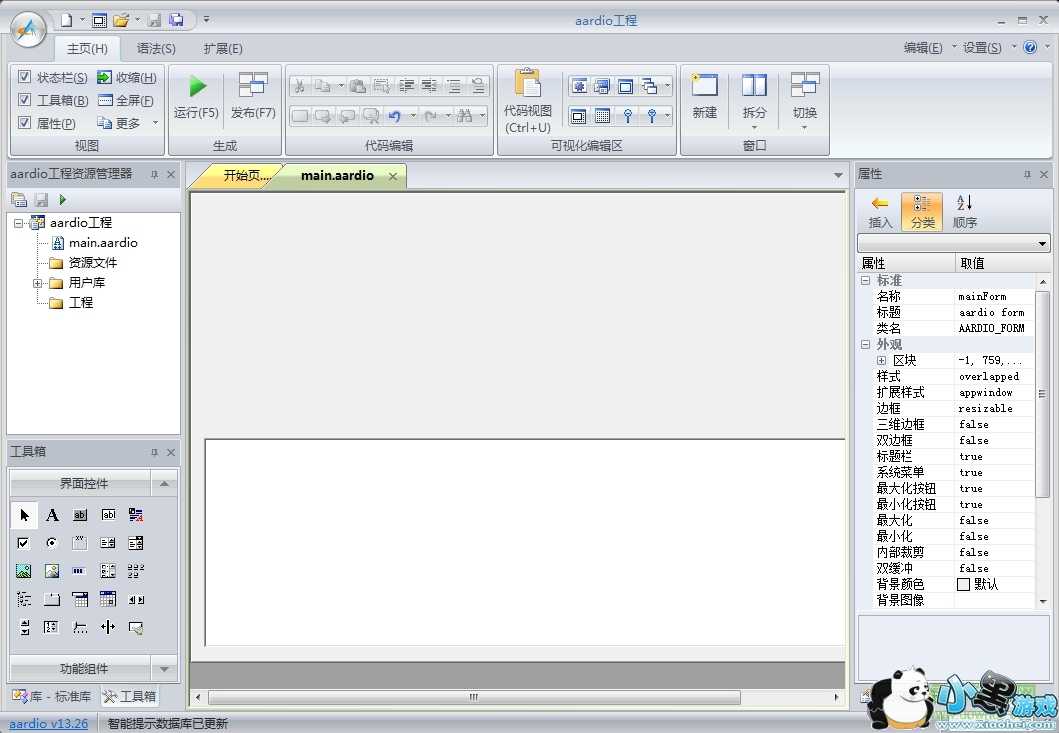This screenshot has width=1059, height=733.
Task: Pin the 工具箱 toolbox panel
Action: coord(154,453)
